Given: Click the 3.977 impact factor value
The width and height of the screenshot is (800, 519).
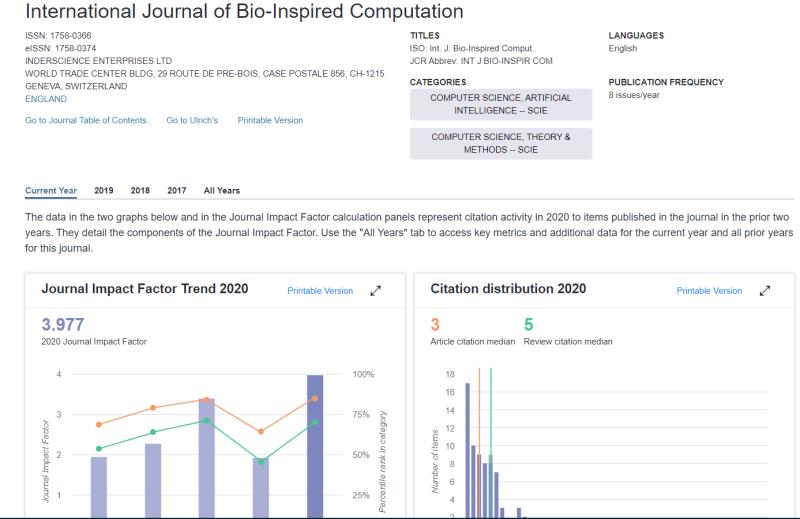Looking at the screenshot, I should (x=63, y=325).
